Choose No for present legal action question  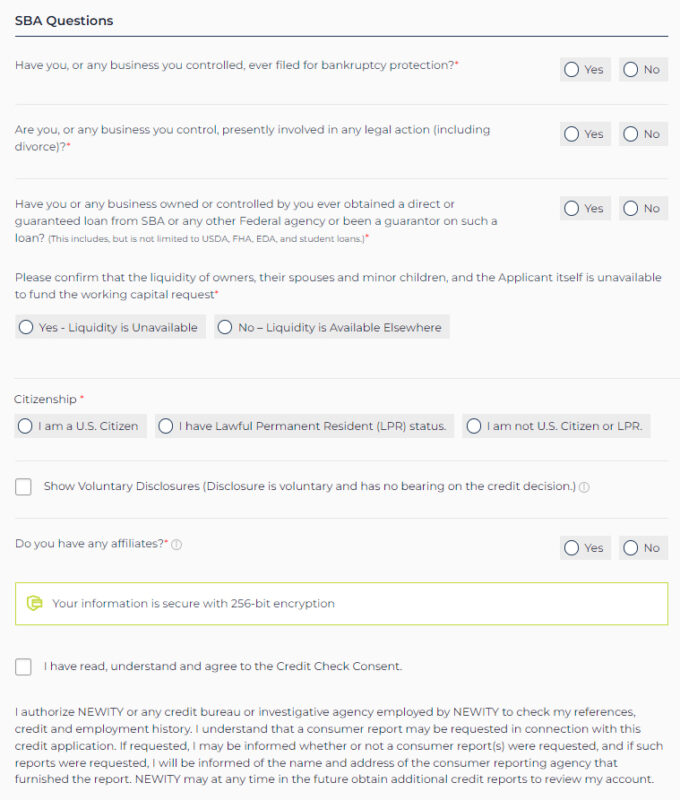coord(643,134)
